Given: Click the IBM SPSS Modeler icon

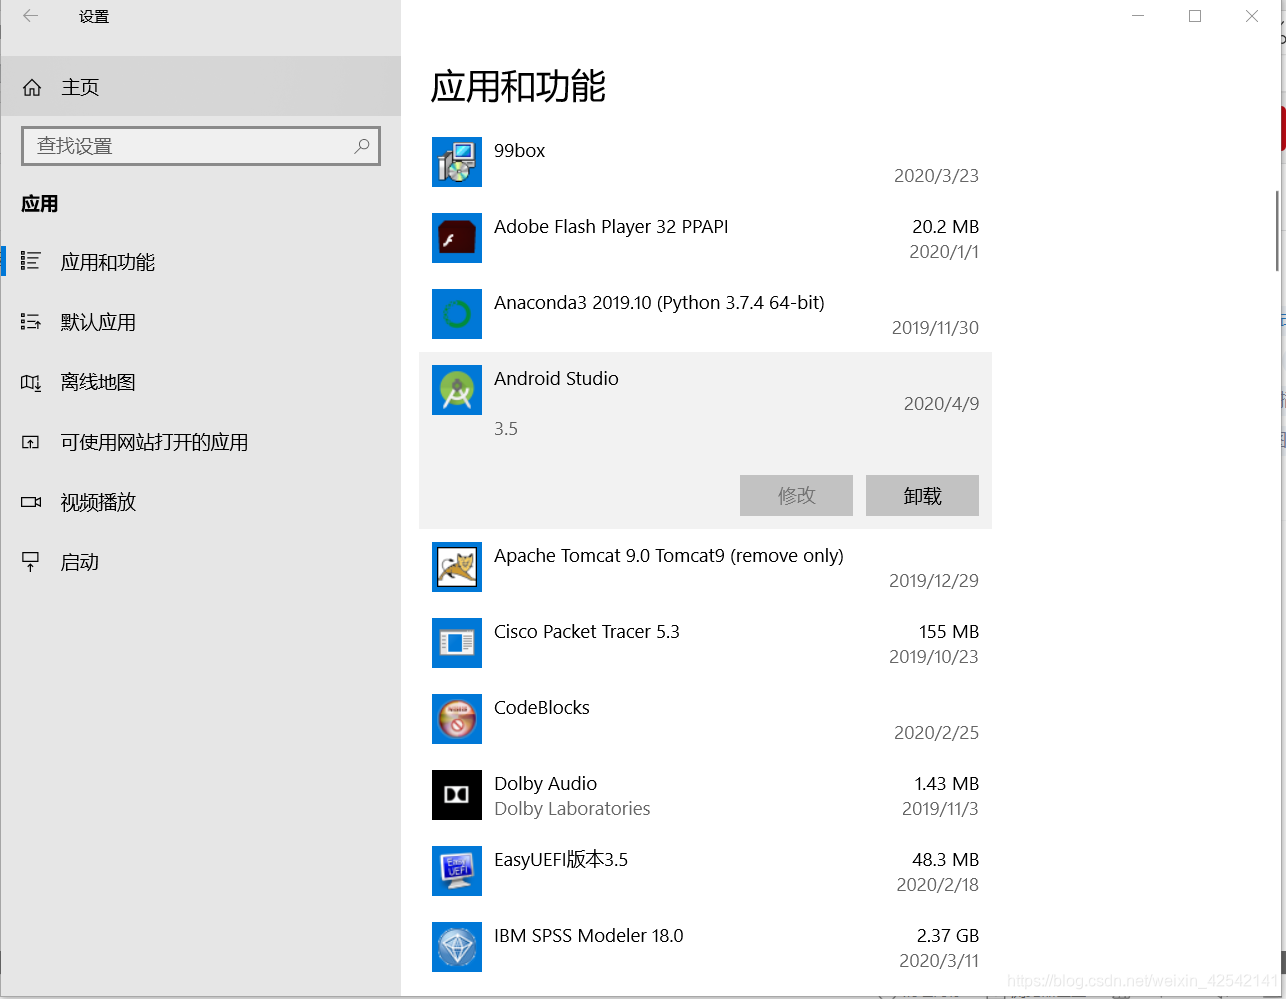Looking at the screenshot, I should click(457, 947).
